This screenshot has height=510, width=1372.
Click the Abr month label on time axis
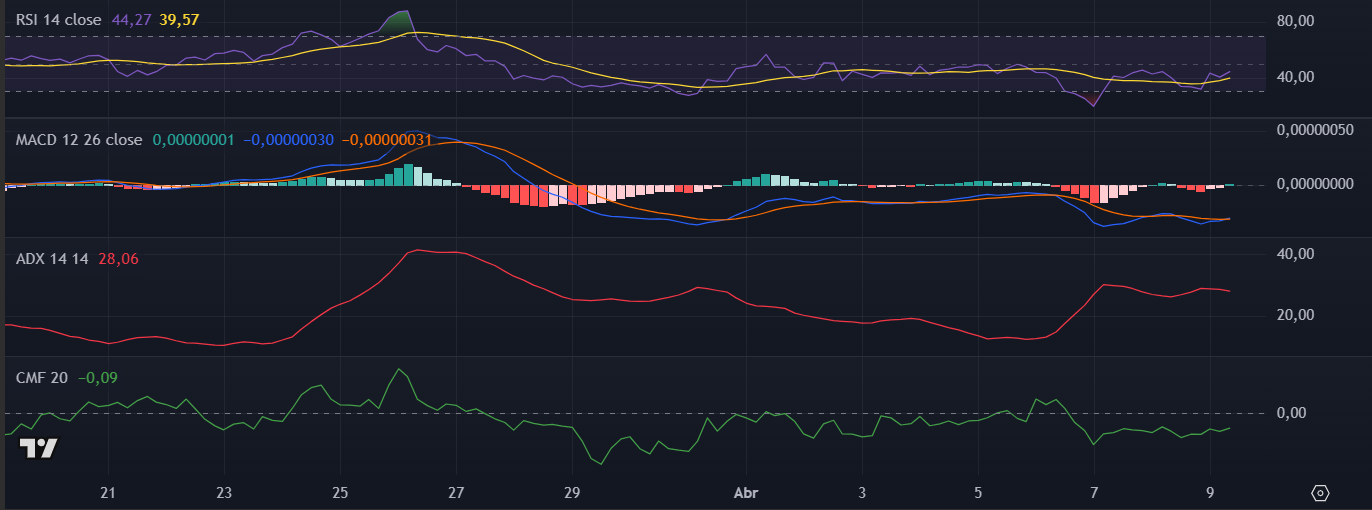pyautogui.click(x=746, y=493)
